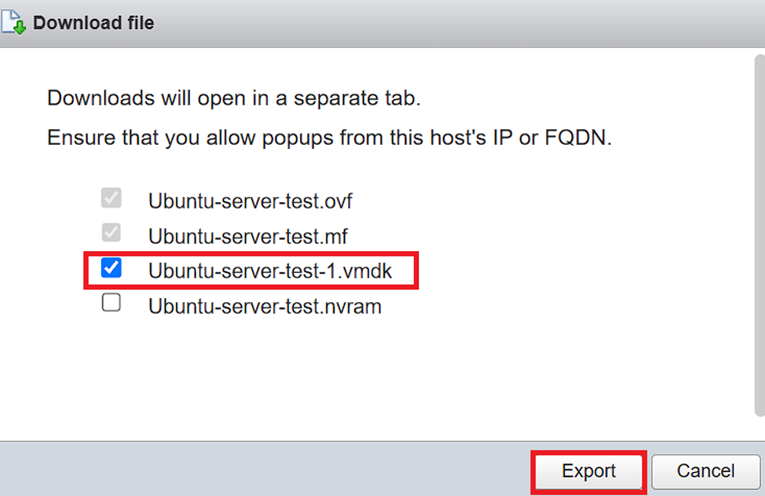Click the Ubuntu-server-test.ovf file name
The image size is (765, 496).
pos(250,200)
